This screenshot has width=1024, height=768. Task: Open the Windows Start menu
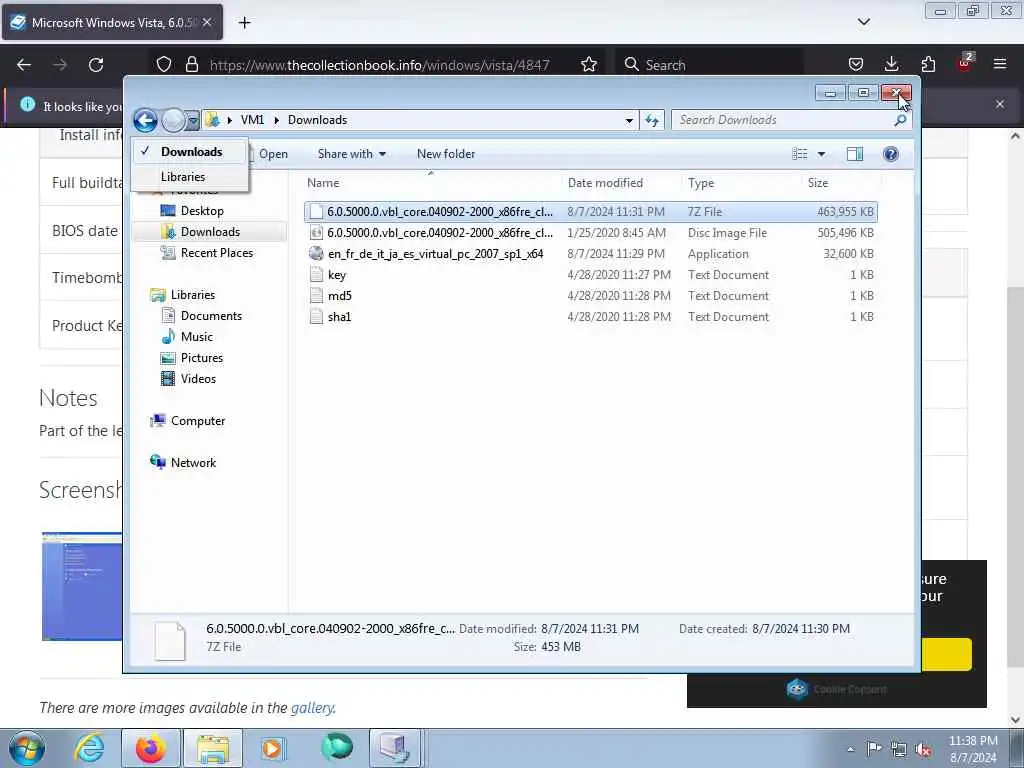tap(27, 748)
